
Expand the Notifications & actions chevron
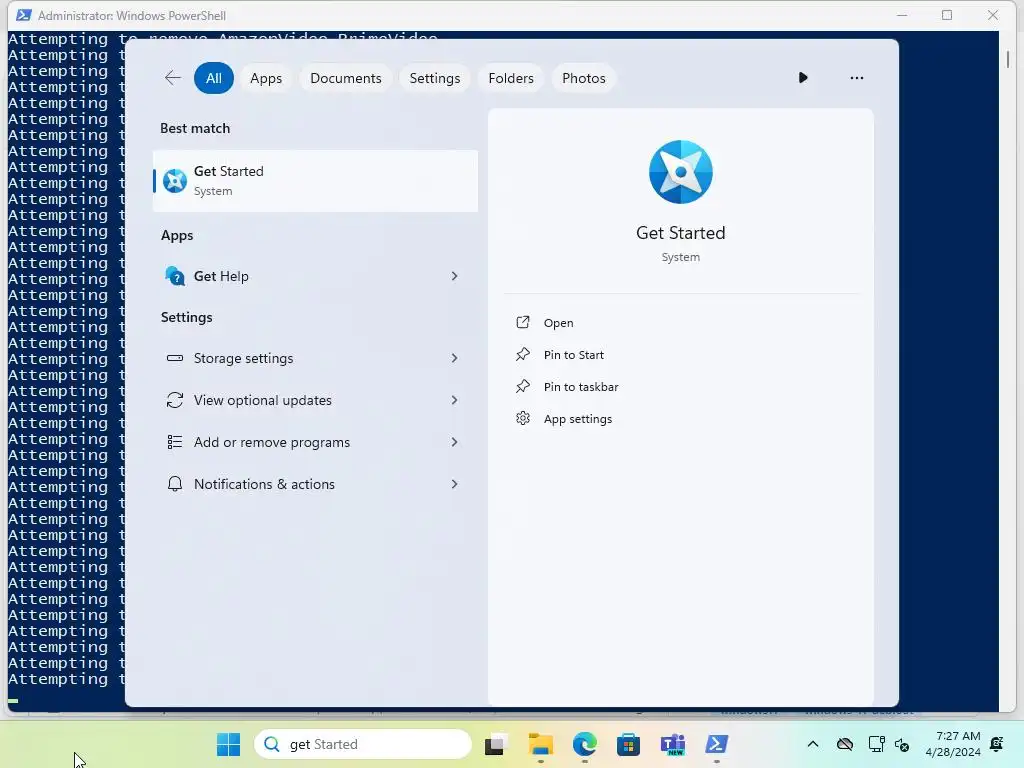tap(455, 484)
